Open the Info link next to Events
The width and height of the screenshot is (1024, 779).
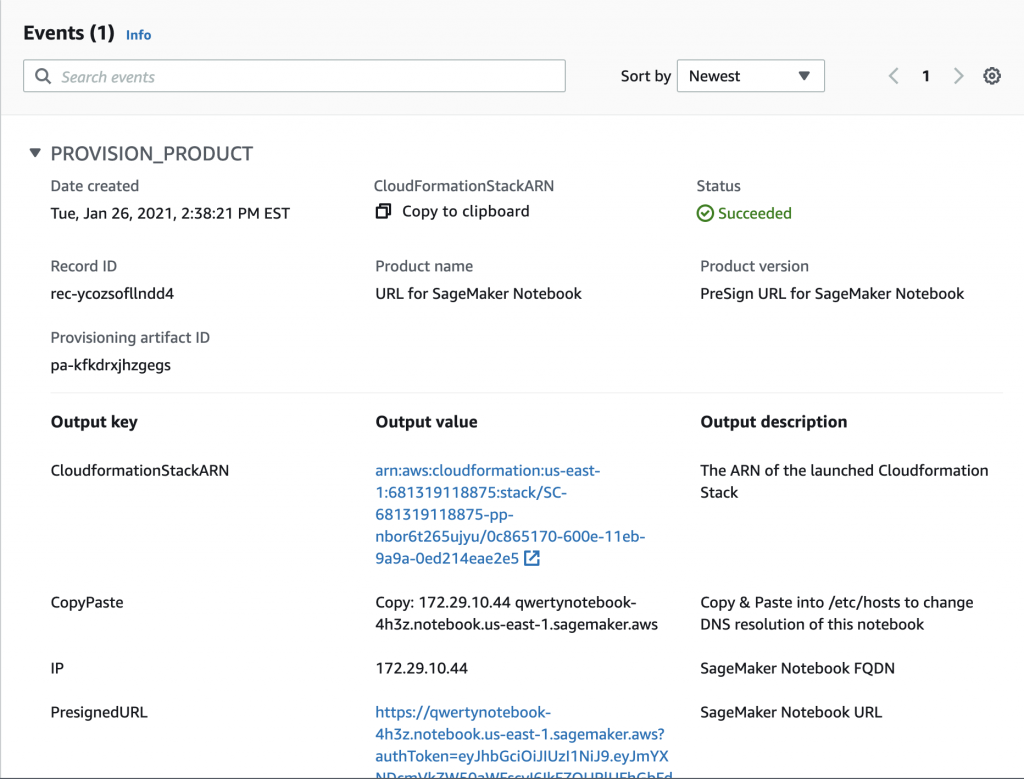[138, 34]
